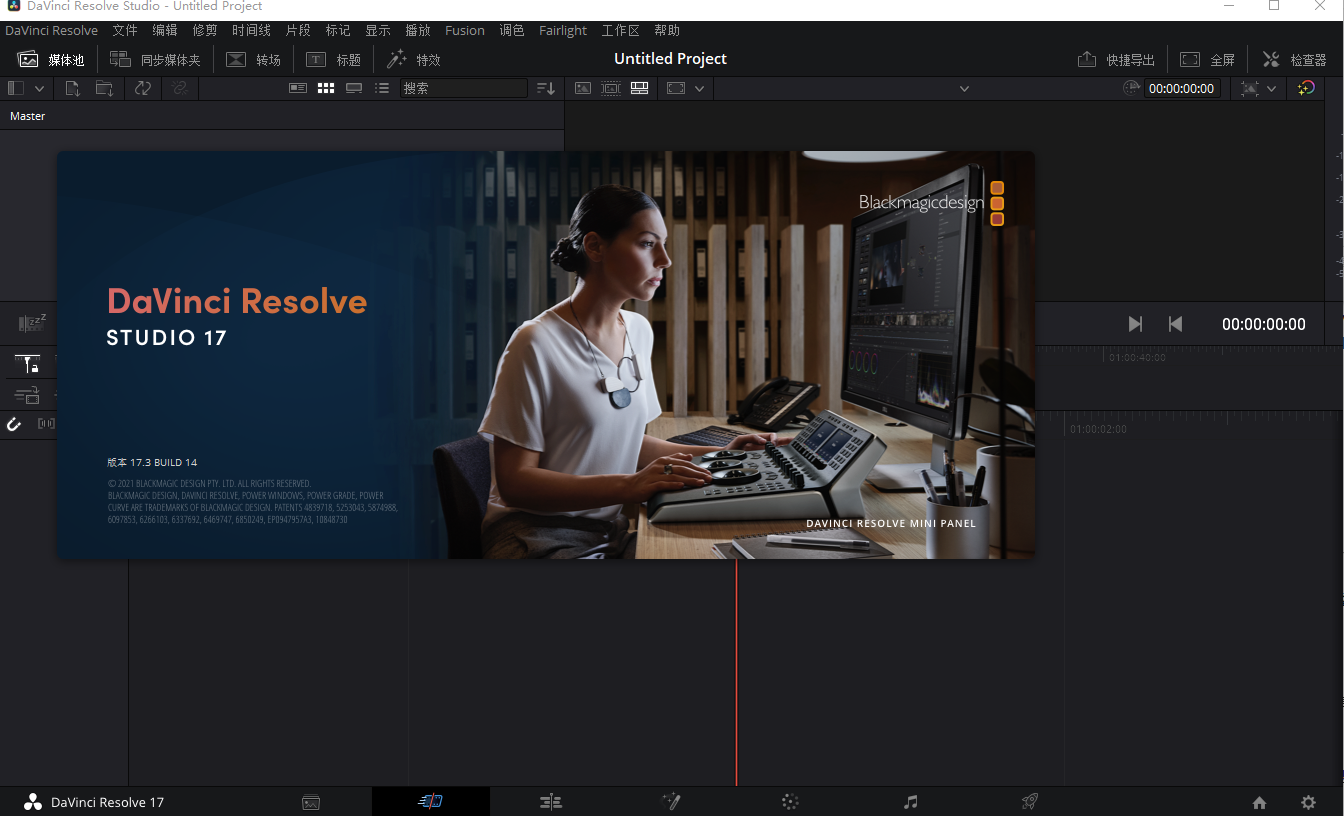Click timeline ruler mark 01:00:02:00
The width and height of the screenshot is (1344, 816).
tap(1098, 429)
